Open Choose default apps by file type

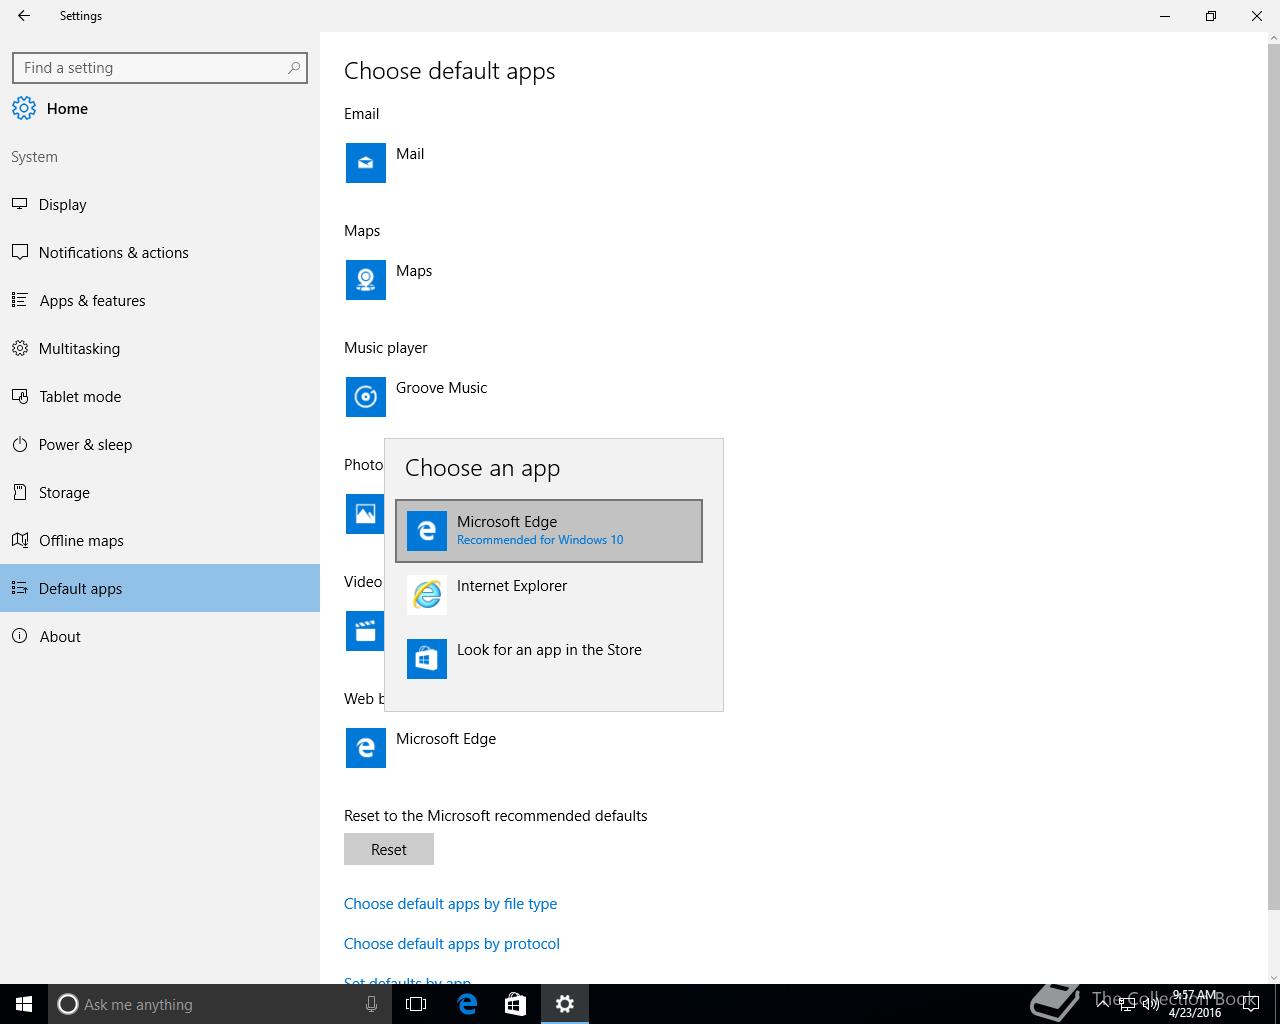450,904
